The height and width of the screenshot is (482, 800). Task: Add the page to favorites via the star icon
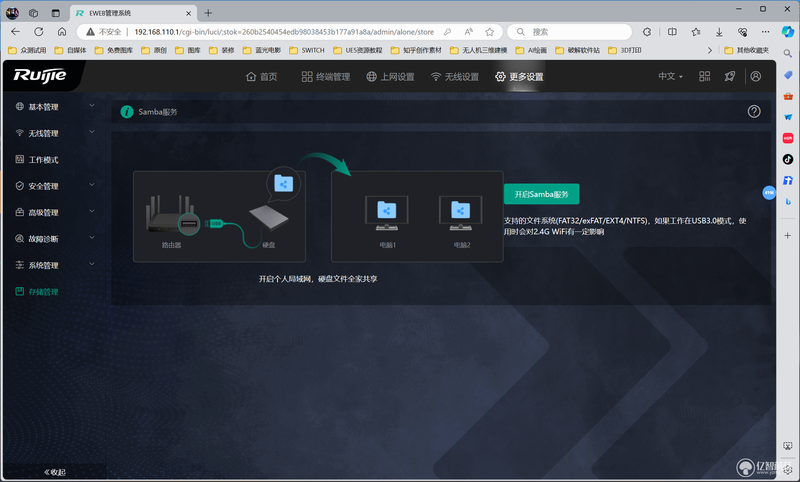(489, 32)
